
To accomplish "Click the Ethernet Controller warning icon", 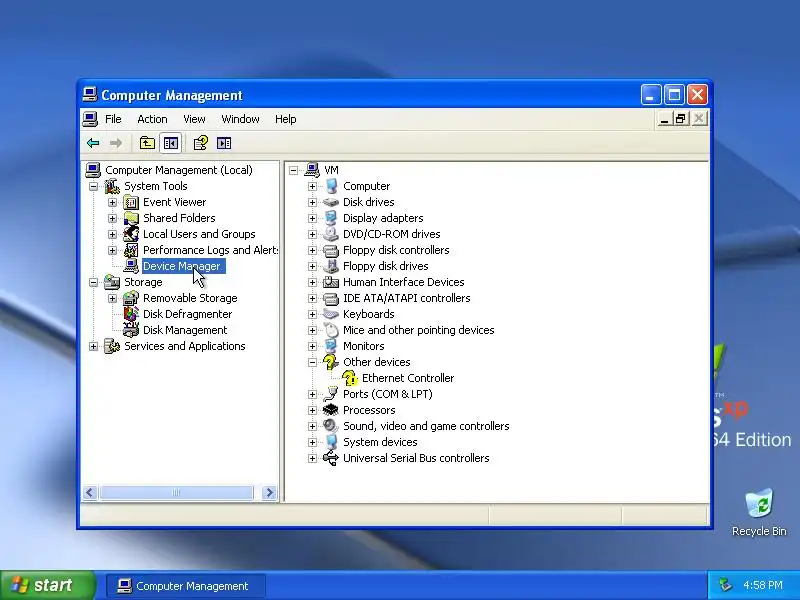I will (350, 378).
